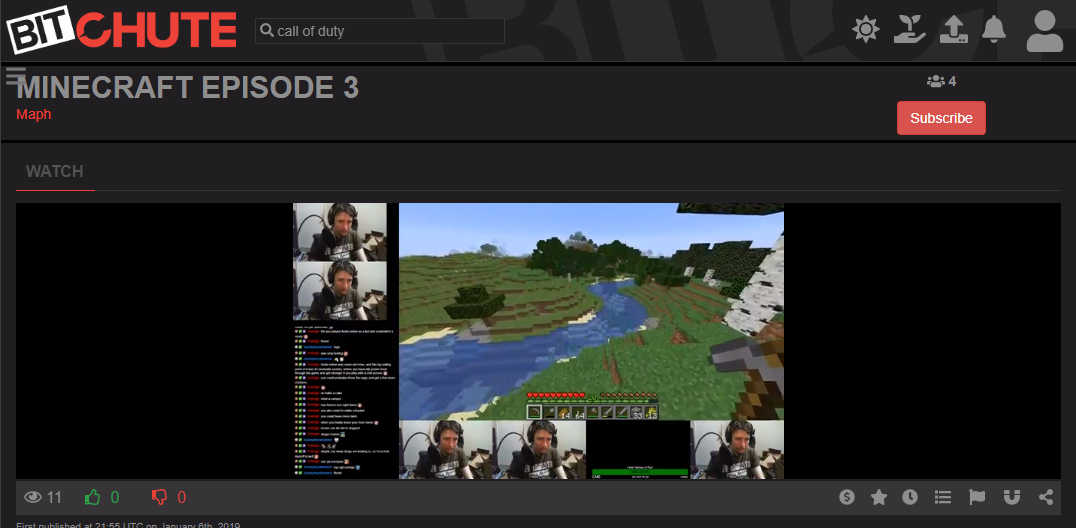1076x528 pixels.
Task: Click the dollar tip icon
Action: pyautogui.click(x=847, y=497)
